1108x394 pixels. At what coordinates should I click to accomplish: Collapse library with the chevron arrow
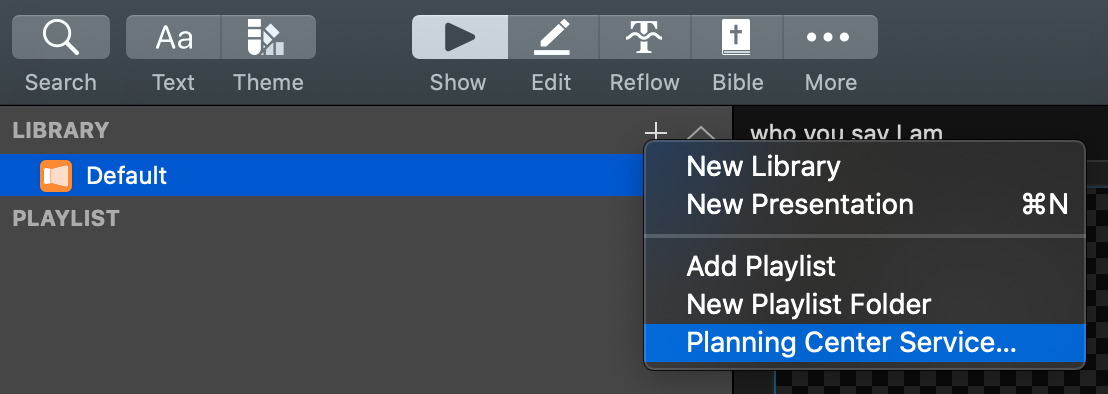click(x=700, y=133)
